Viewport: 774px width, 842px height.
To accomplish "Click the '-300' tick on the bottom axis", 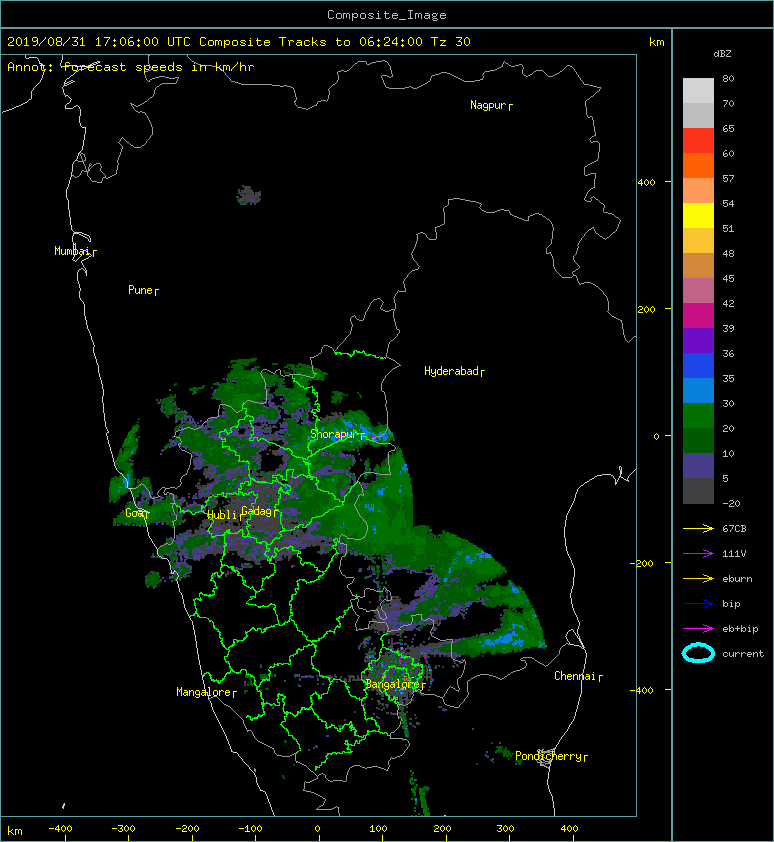I will click(x=124, y=829).
